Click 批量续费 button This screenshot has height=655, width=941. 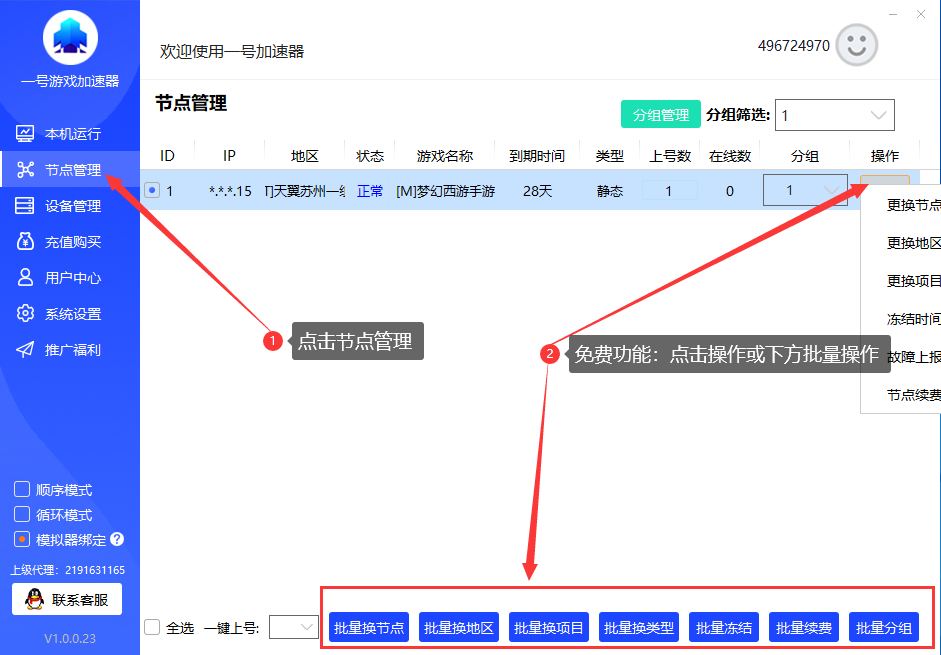[x=804, y=627]
